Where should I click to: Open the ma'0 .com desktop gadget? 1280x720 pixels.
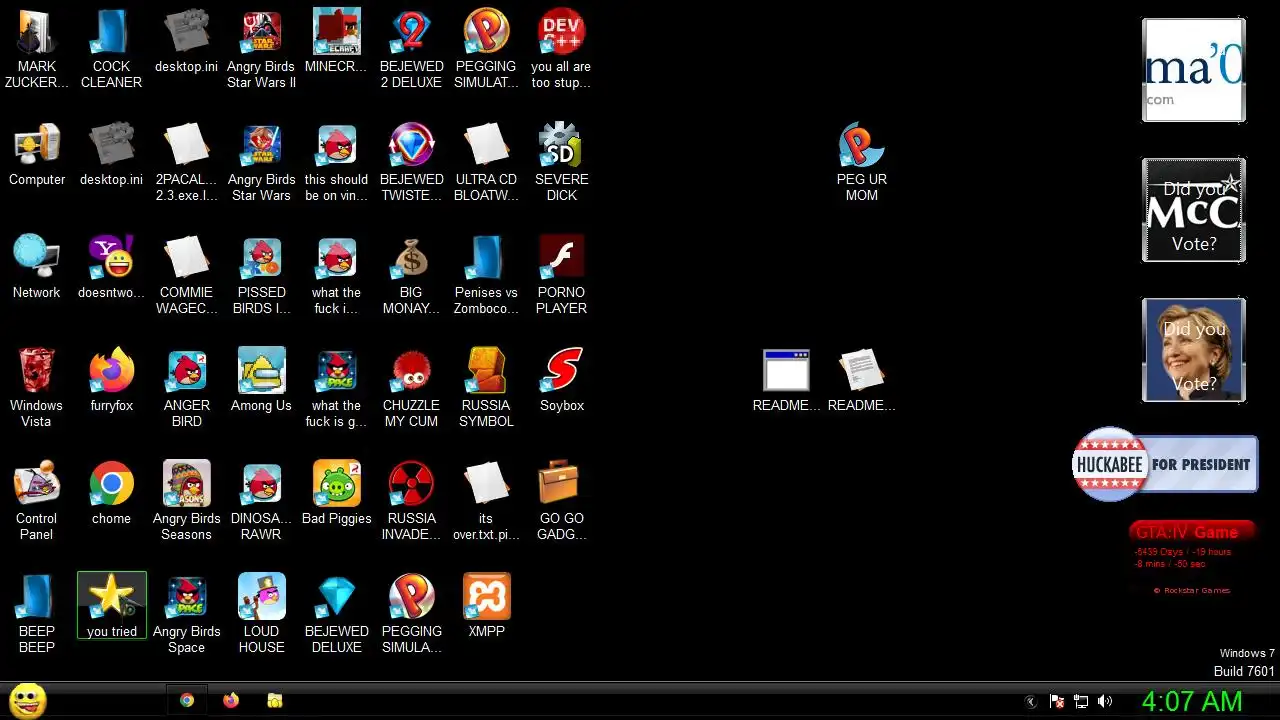tap(1194, 70)
